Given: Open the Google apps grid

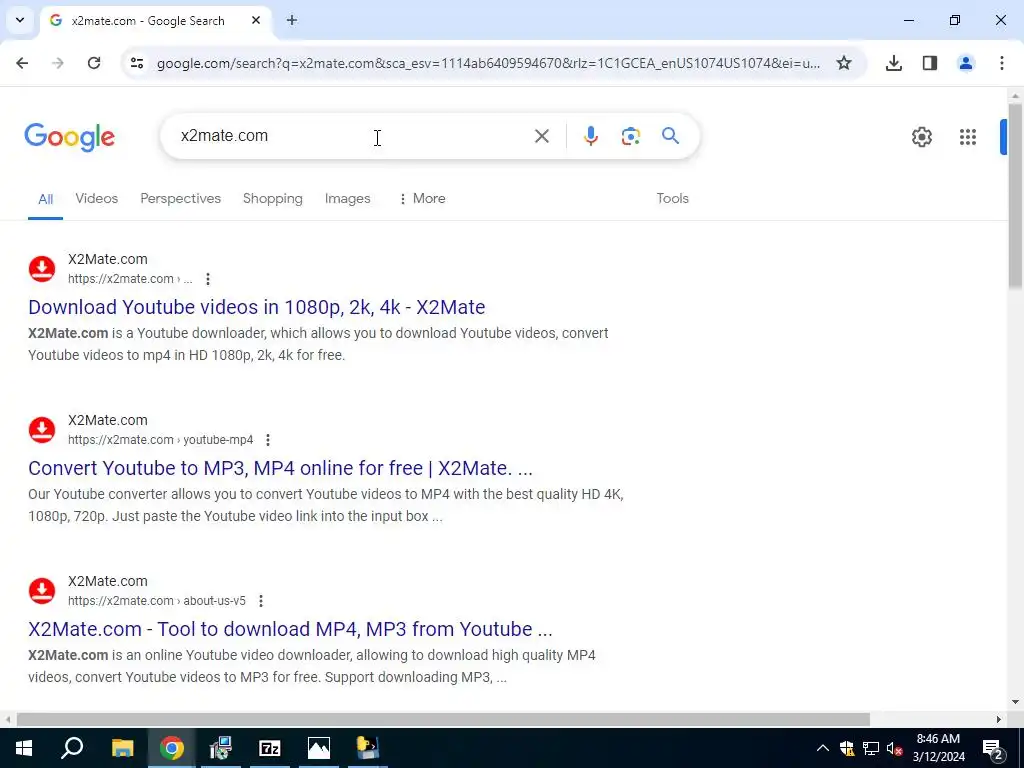Looking at the screenshot, I should tap(968, 136).
